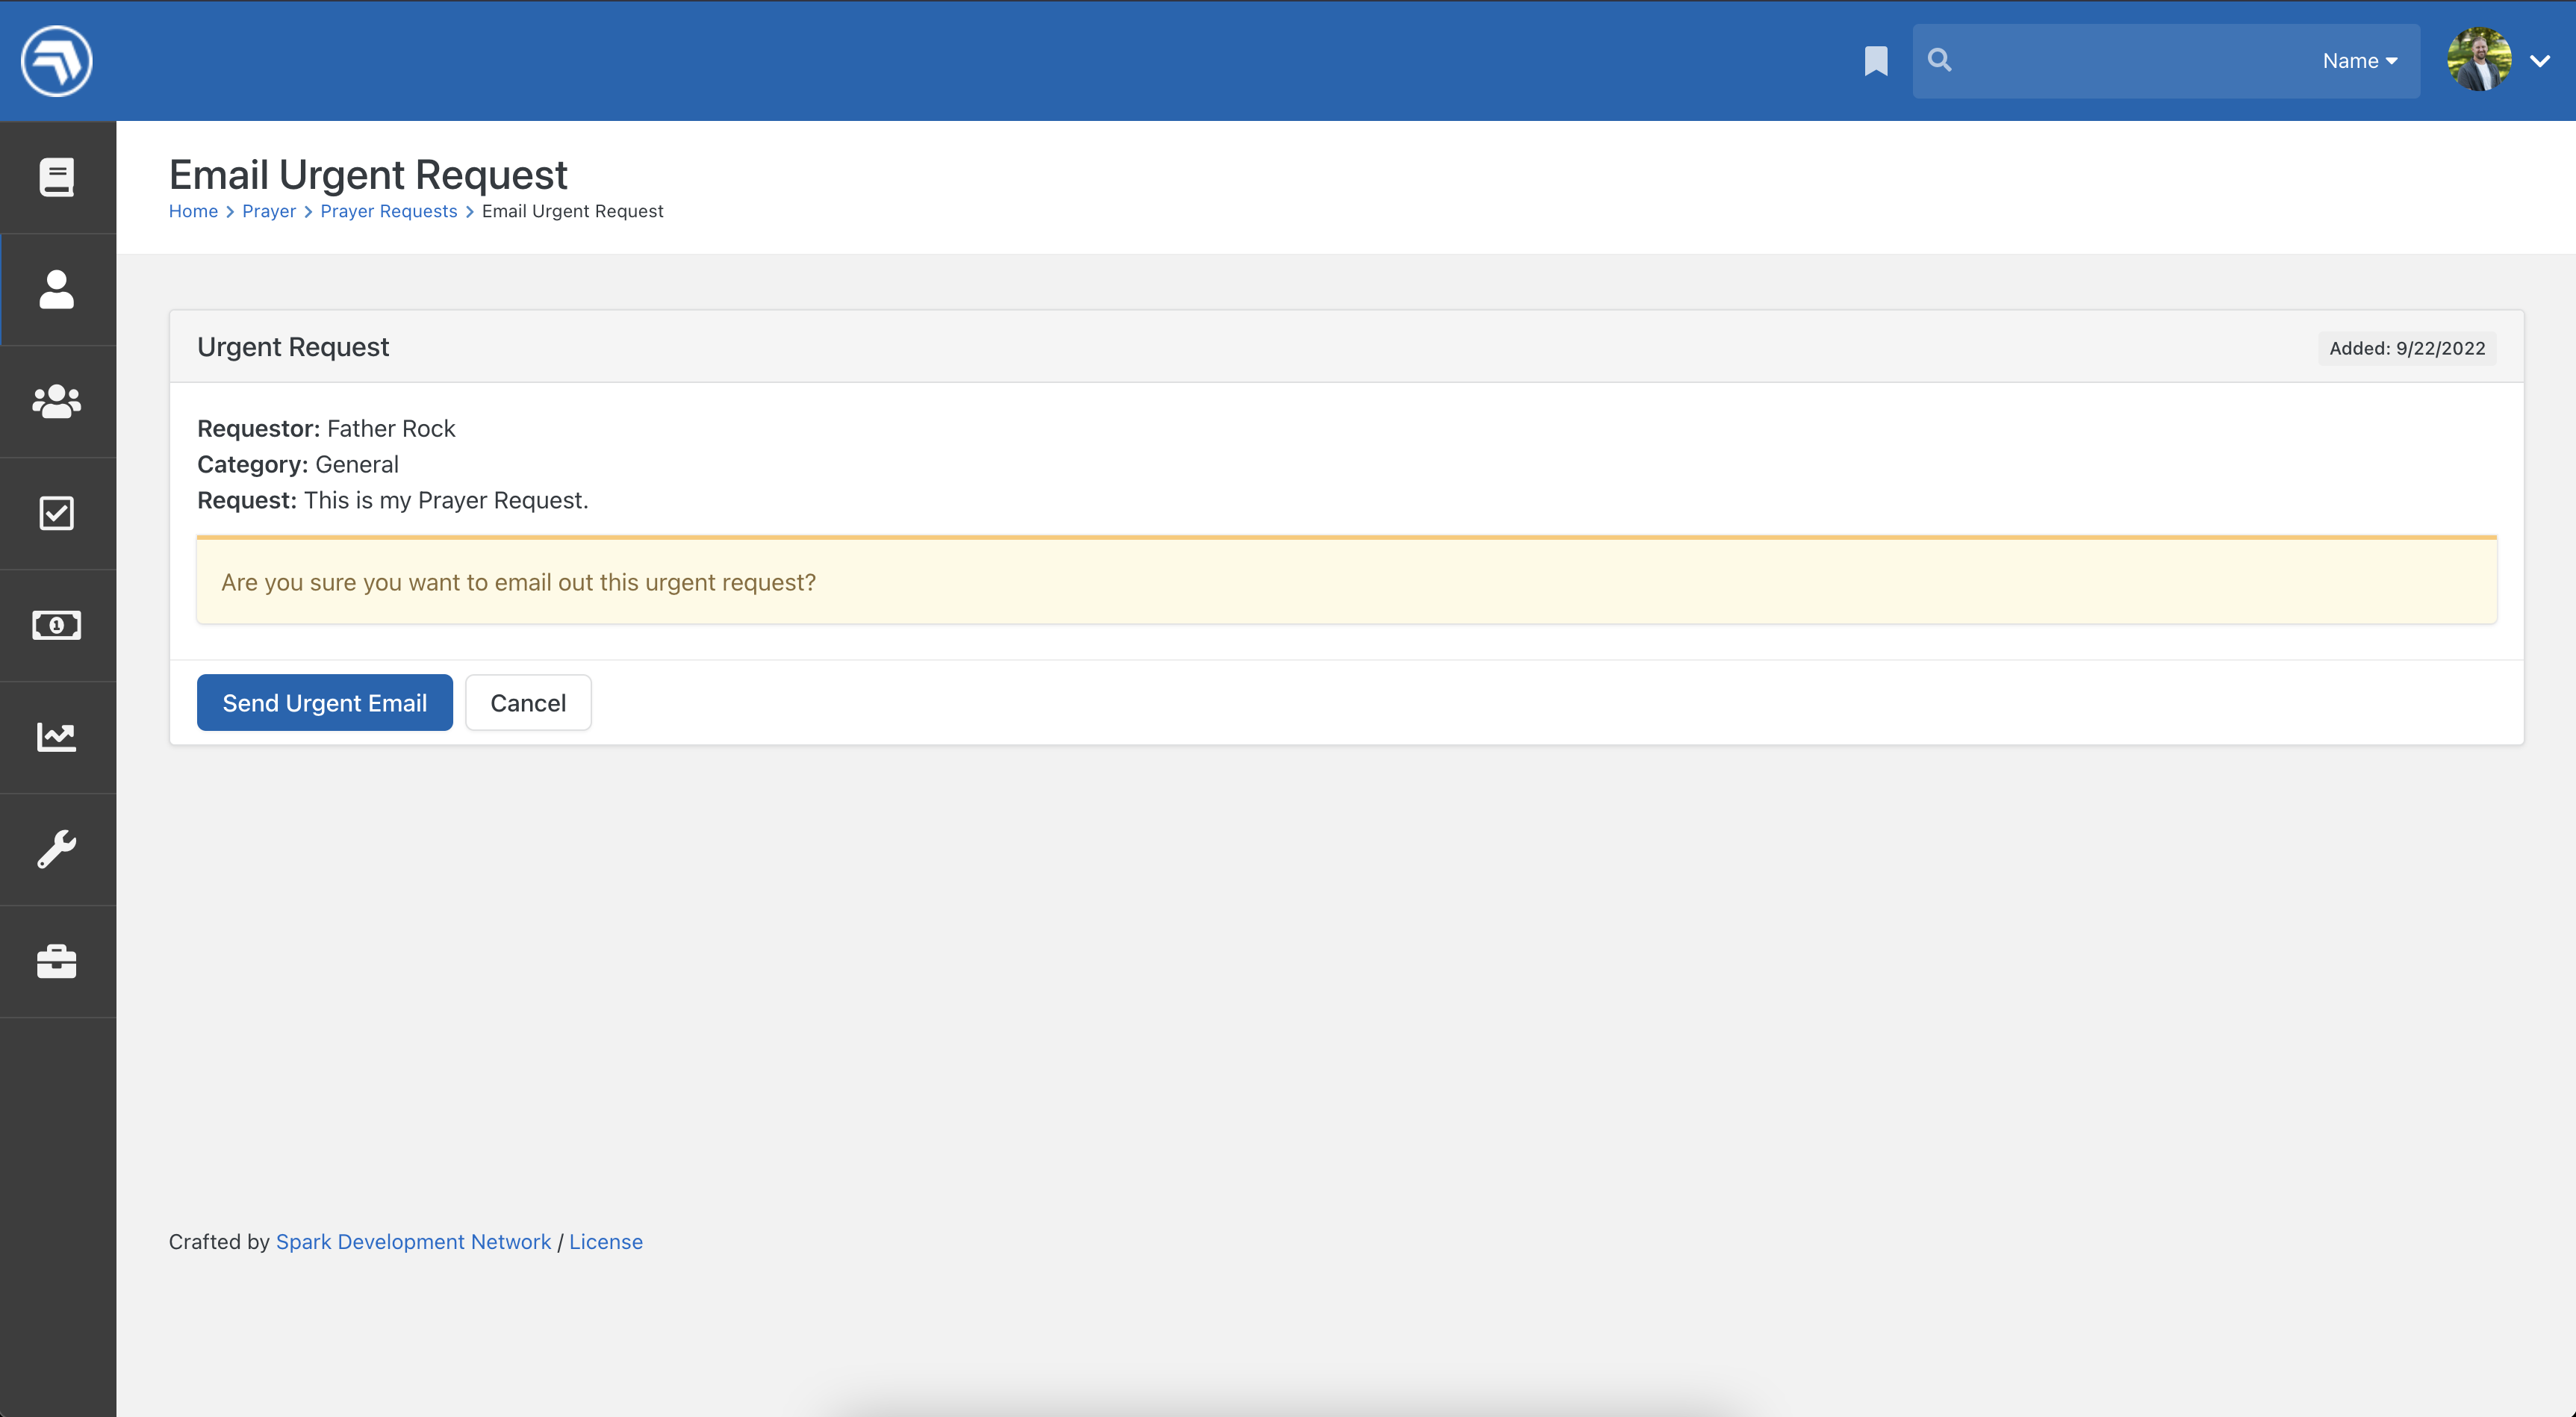Open the Admin Tools wrench icon
Image resolution: width=2576 pixels, height=1417 pixels.
point(57,849)
